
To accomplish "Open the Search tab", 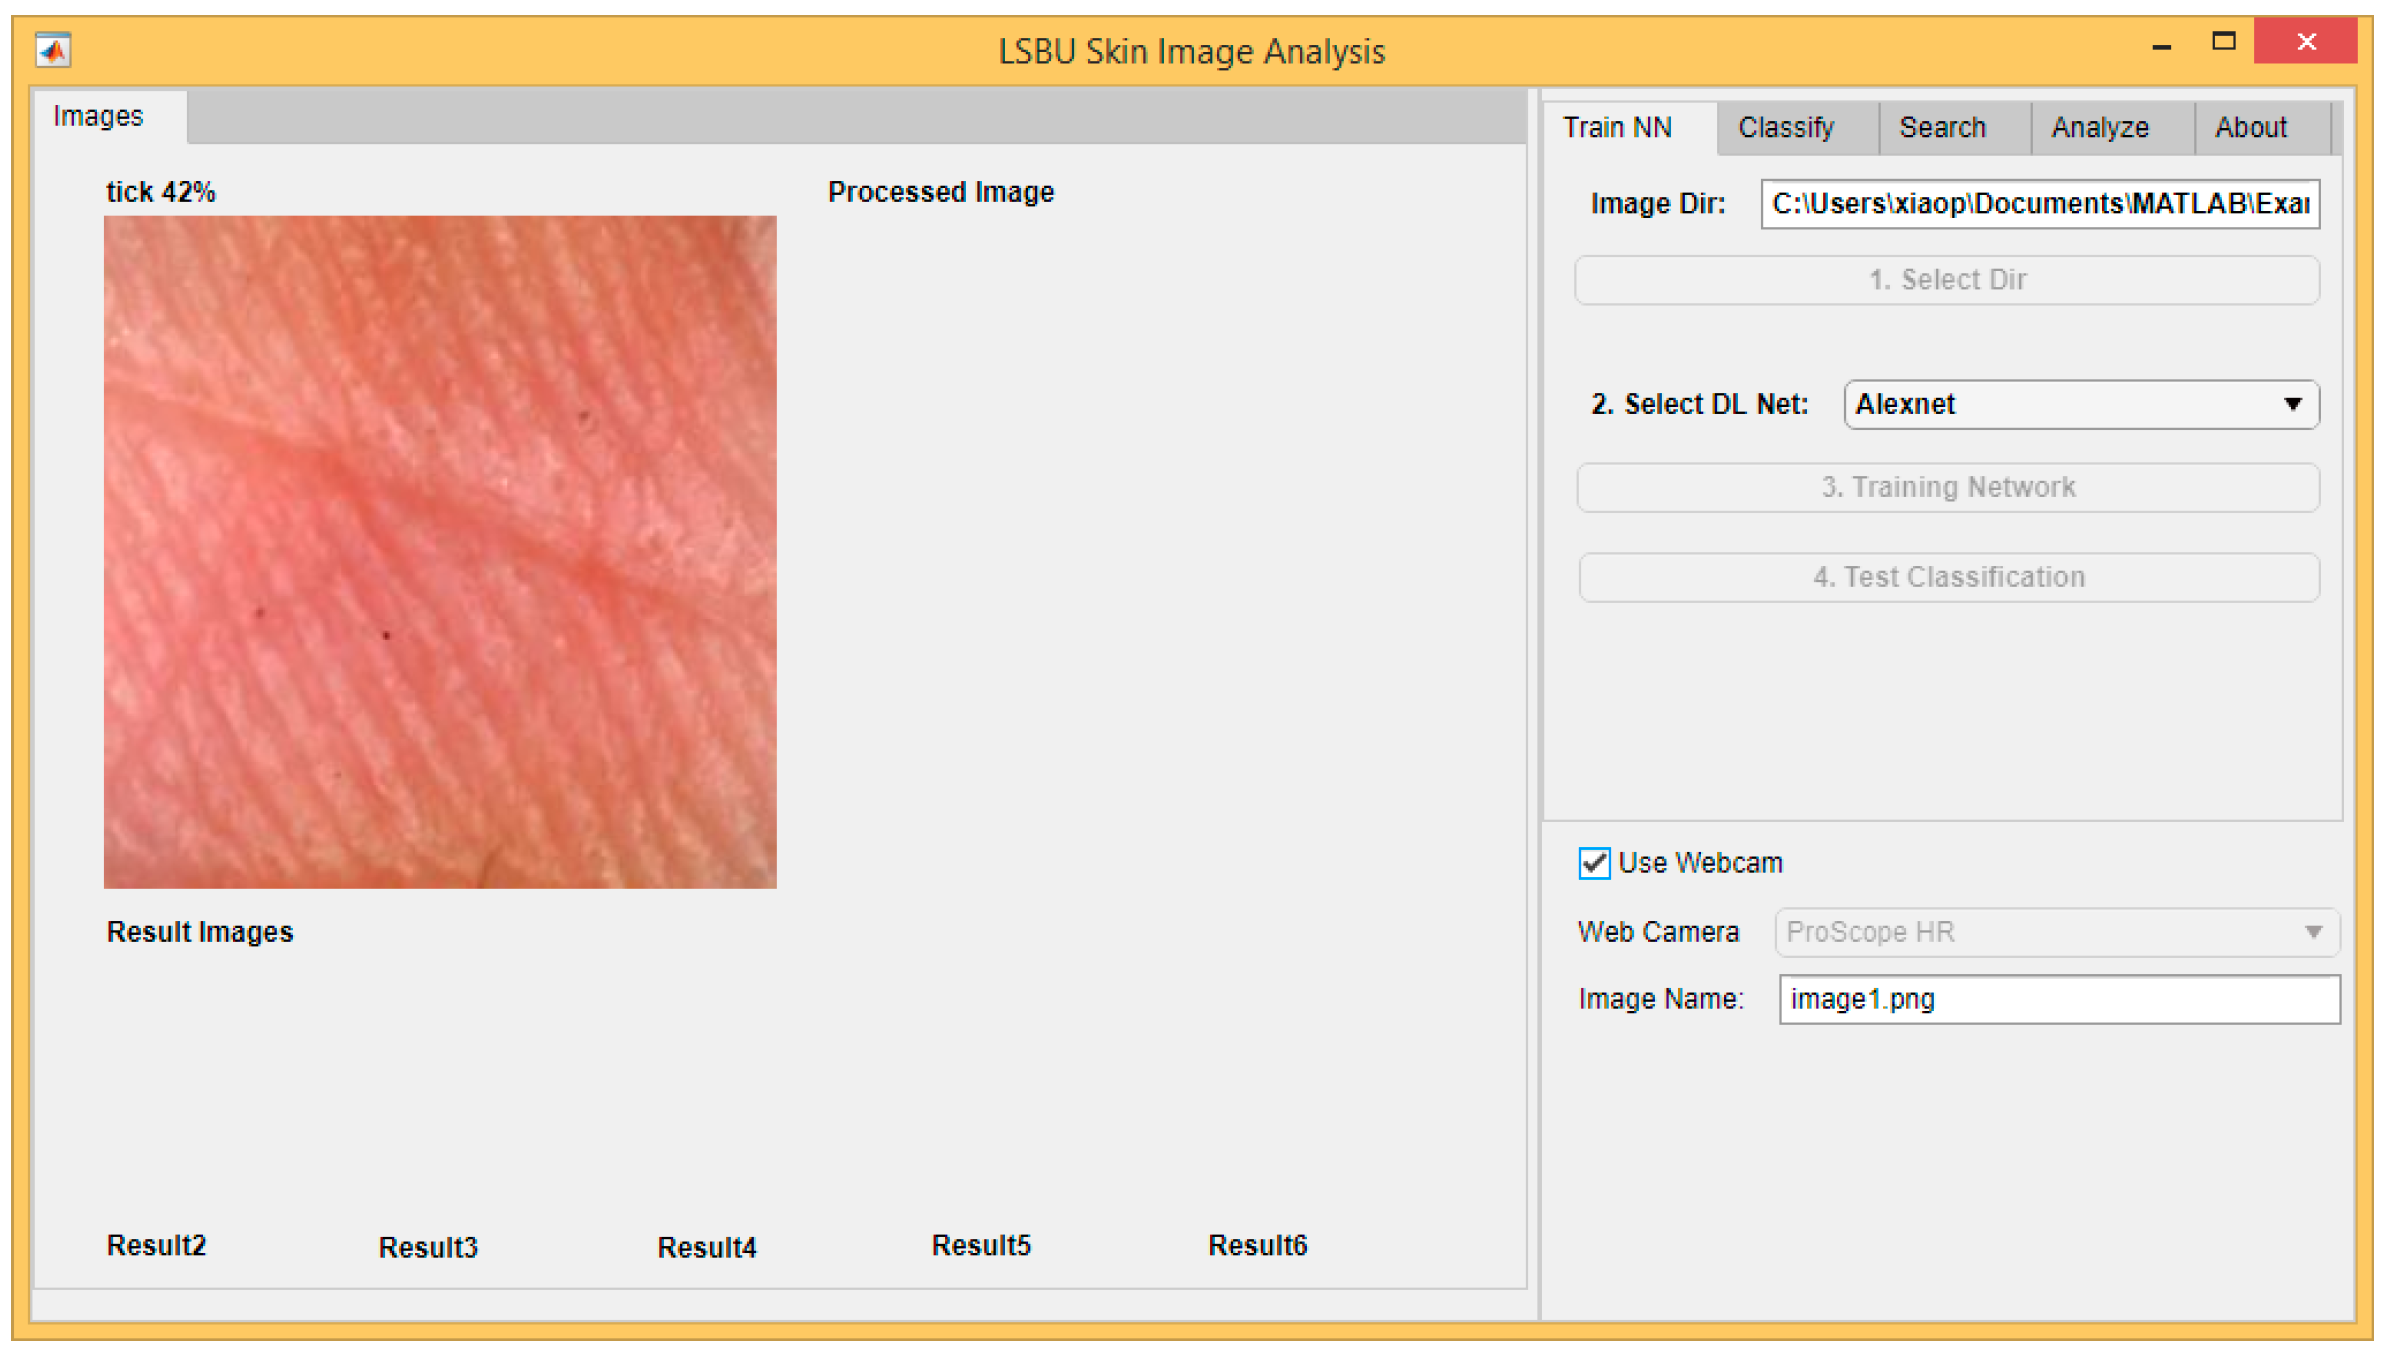I will click(x=1942, y=128).
